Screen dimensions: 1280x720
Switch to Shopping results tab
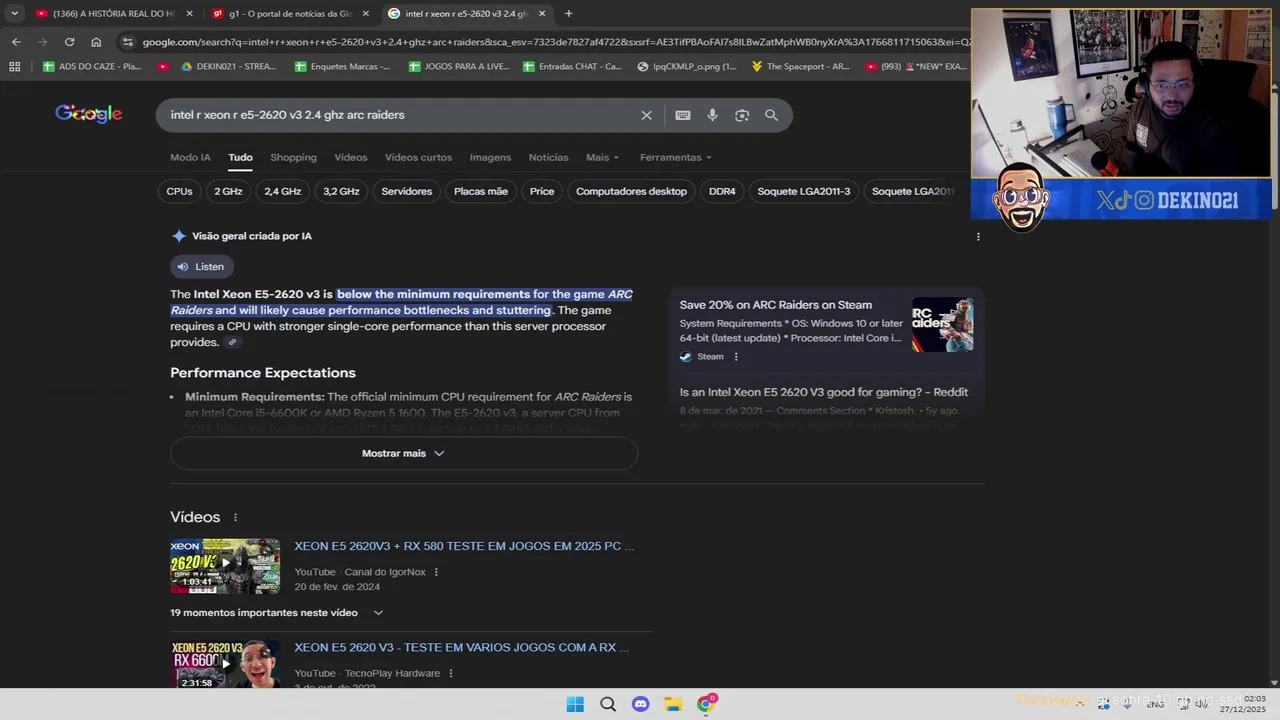coord(293,157)
